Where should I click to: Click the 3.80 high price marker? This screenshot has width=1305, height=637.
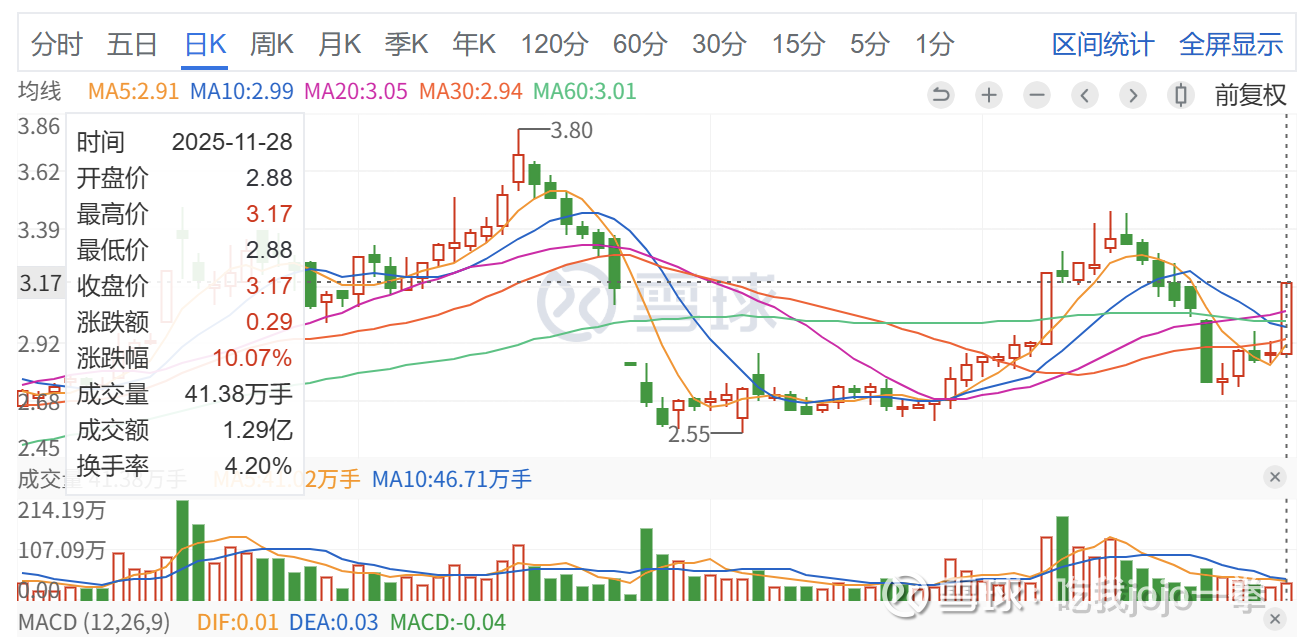[572, 130]
